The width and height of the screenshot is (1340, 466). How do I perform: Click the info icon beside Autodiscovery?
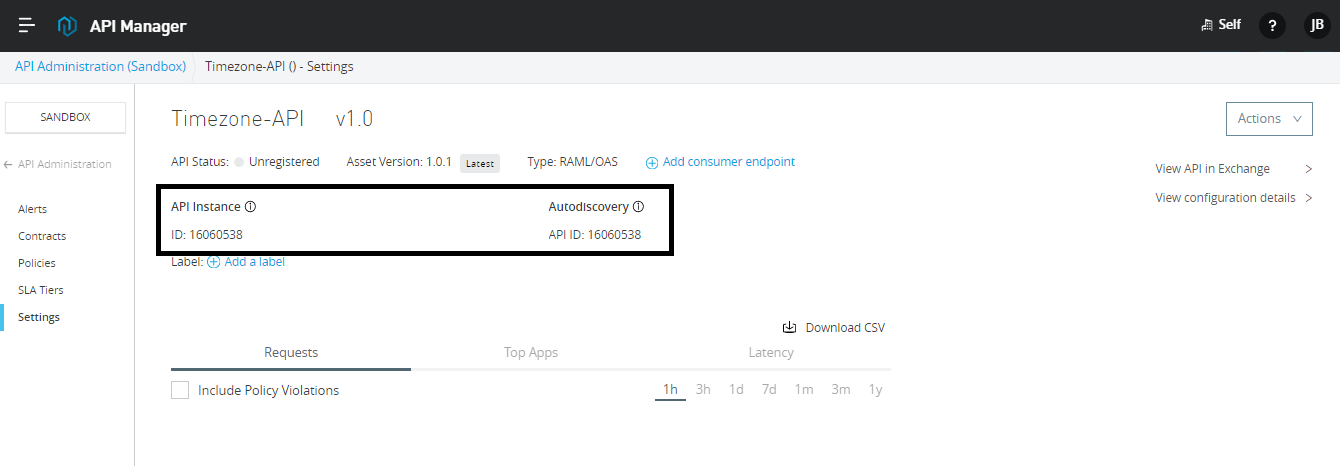(x=638, y=207)
